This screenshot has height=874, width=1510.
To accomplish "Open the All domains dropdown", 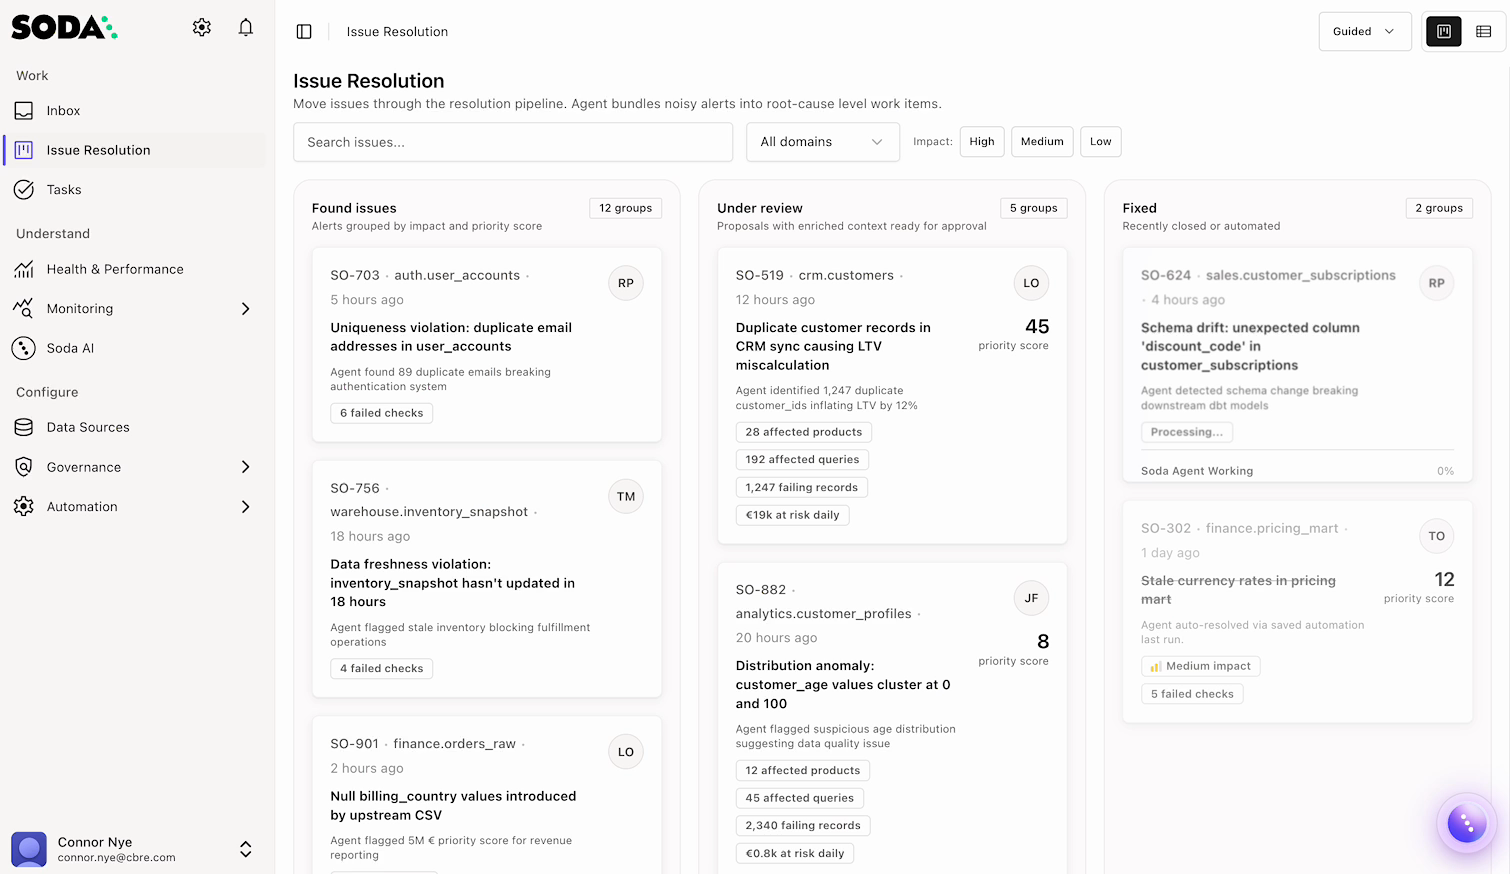I will coord(823,142).
